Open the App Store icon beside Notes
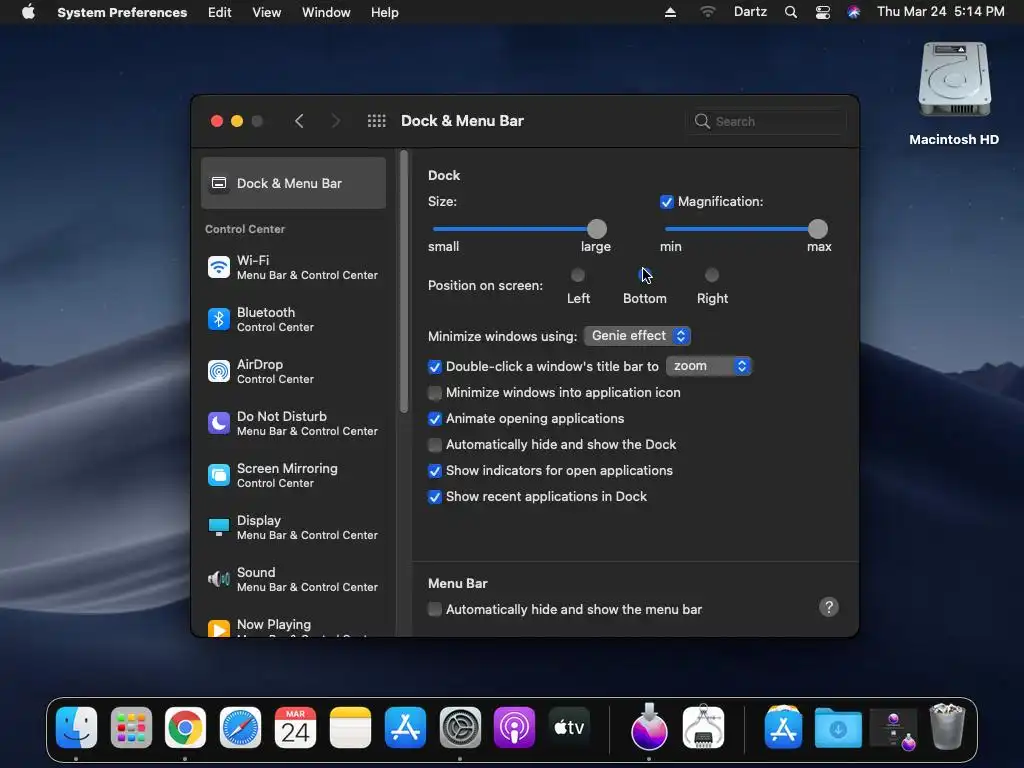Image resolution: width=1024 pixels, height=768 pixels. click(x=405, y=728)
